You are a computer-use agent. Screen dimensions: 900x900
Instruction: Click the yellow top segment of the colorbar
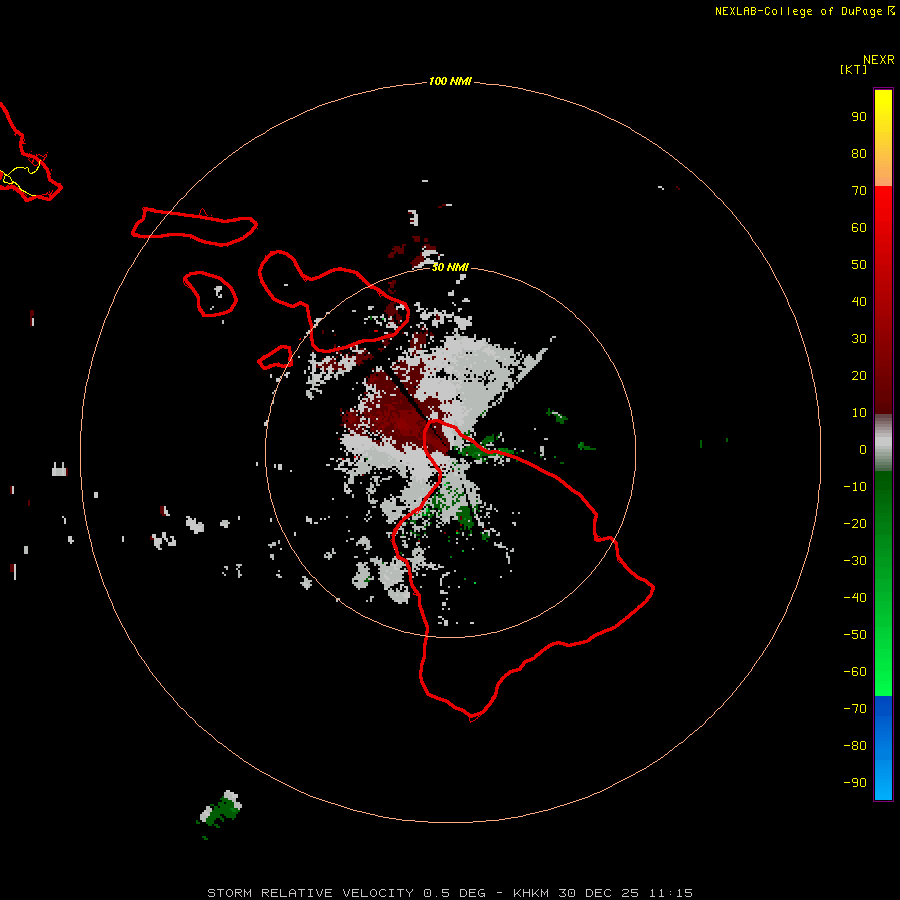883,138
